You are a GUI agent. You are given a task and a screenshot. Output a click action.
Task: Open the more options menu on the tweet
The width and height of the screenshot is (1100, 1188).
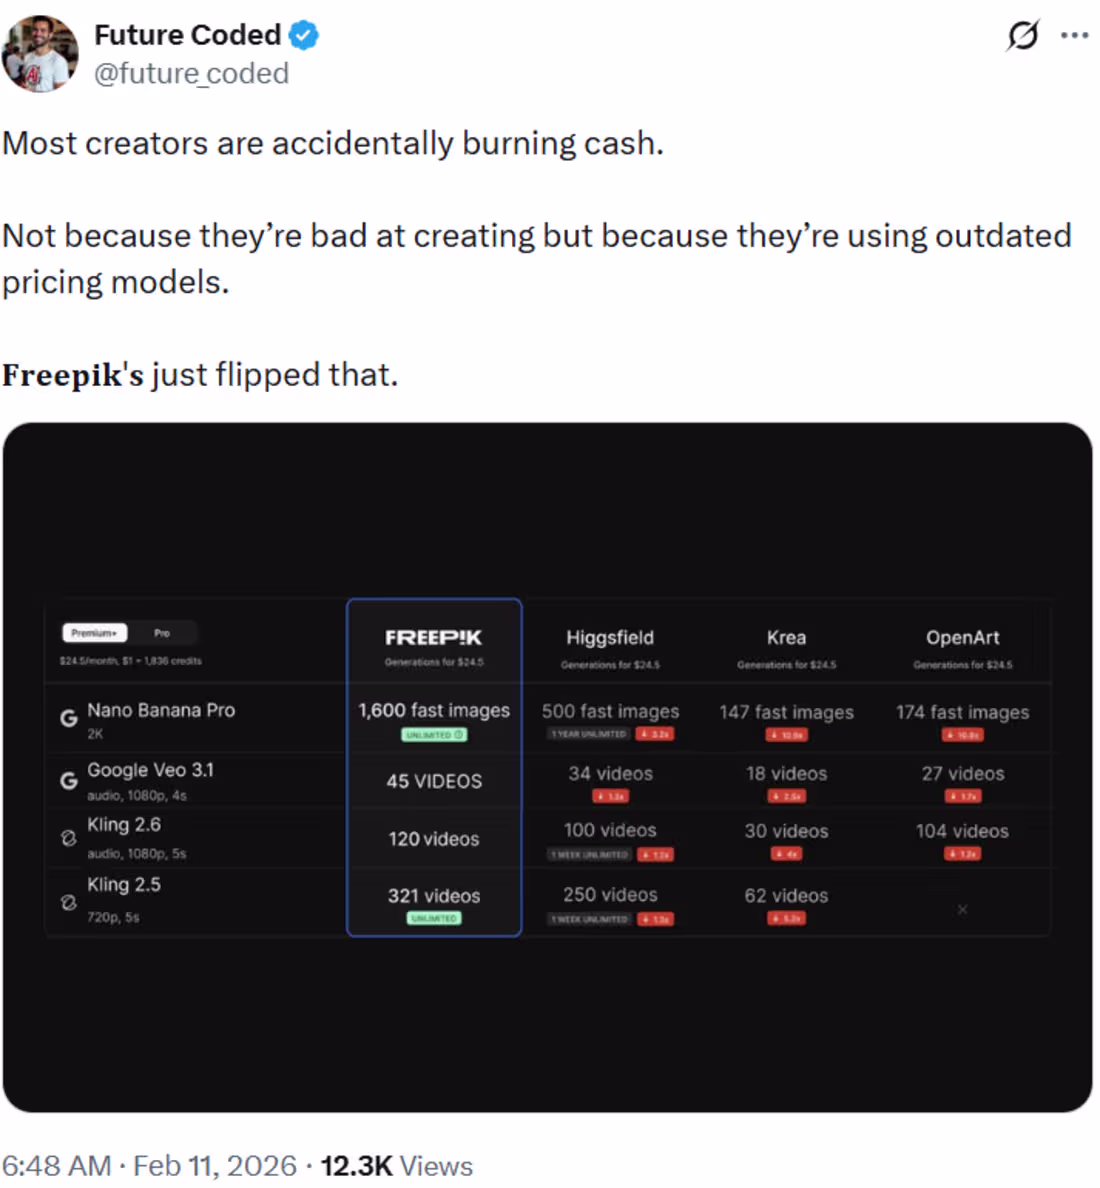click(x=1073, y=34)
